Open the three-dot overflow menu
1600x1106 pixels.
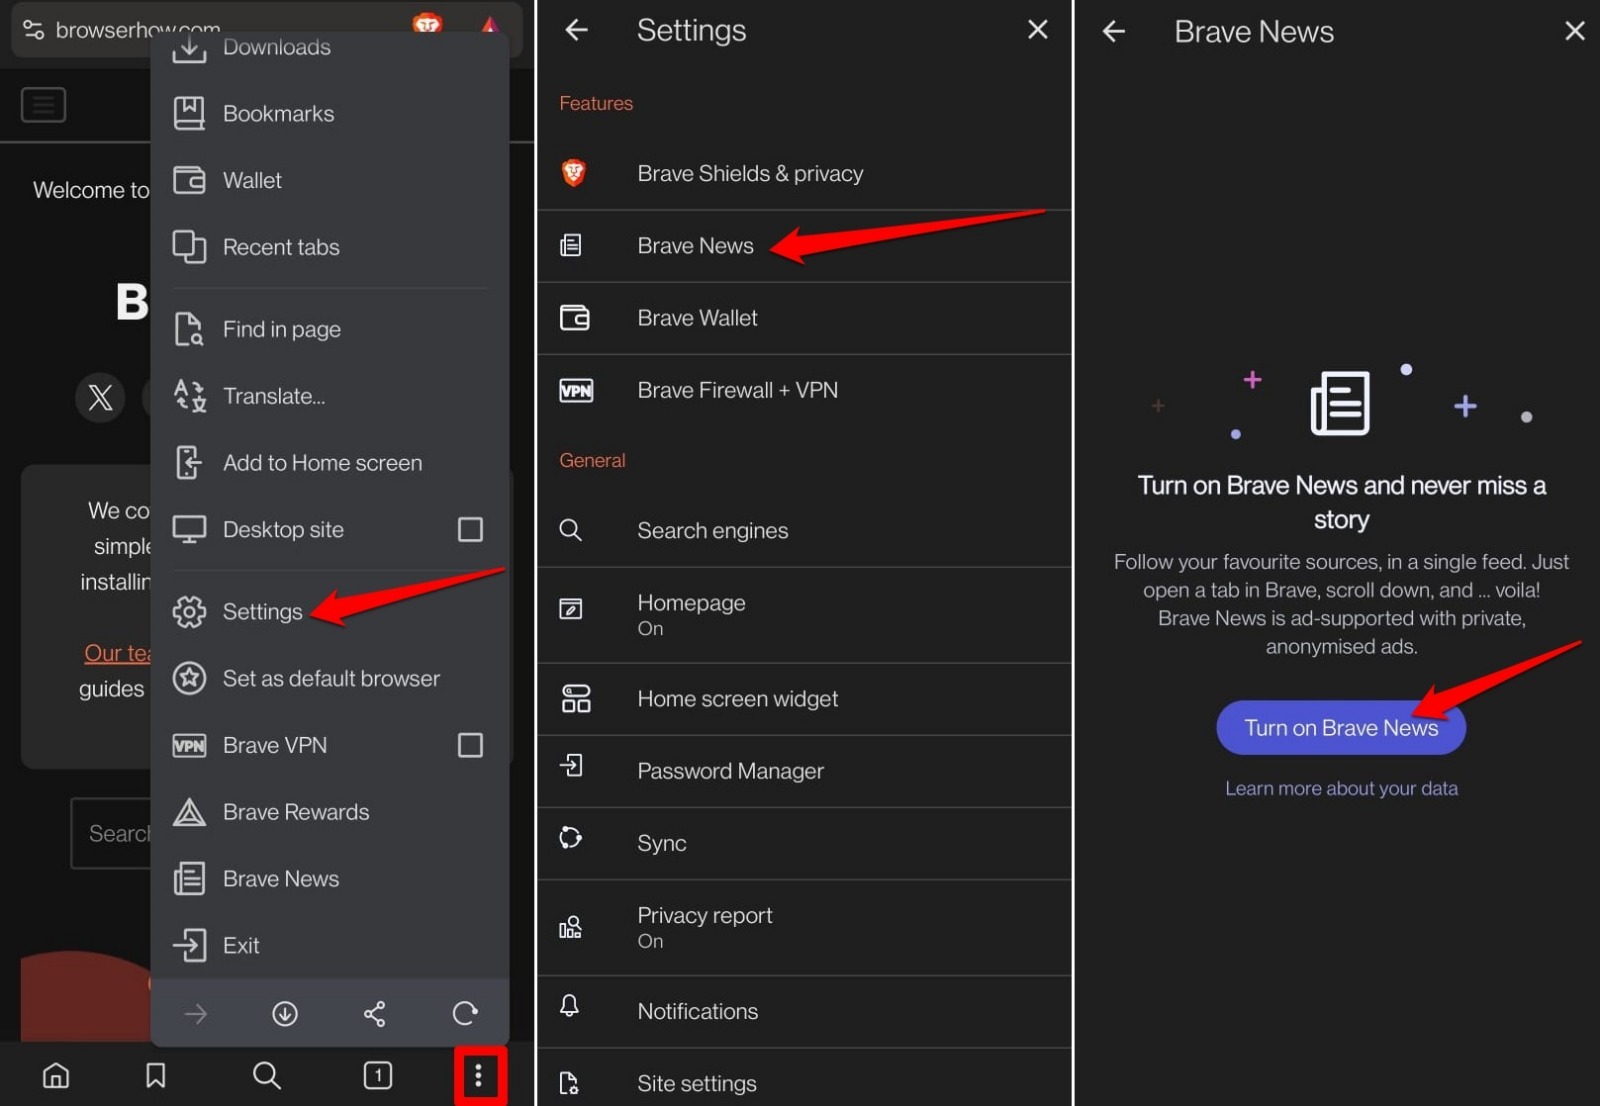479,1076
